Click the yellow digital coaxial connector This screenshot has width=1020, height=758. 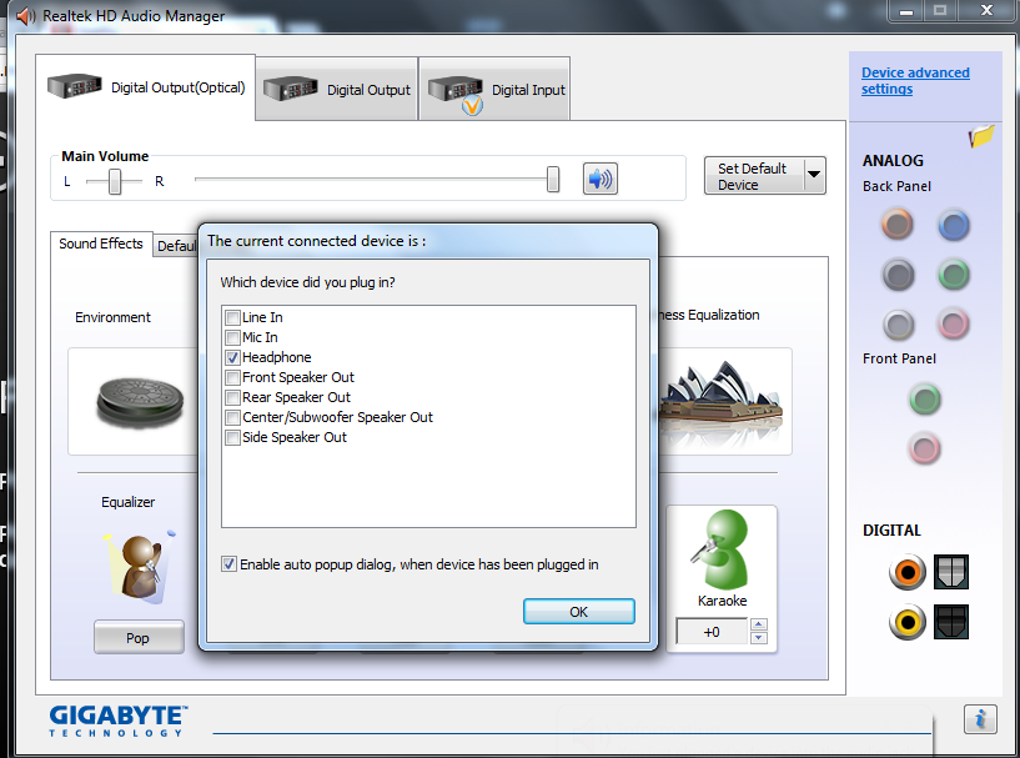tap(907, 622)
